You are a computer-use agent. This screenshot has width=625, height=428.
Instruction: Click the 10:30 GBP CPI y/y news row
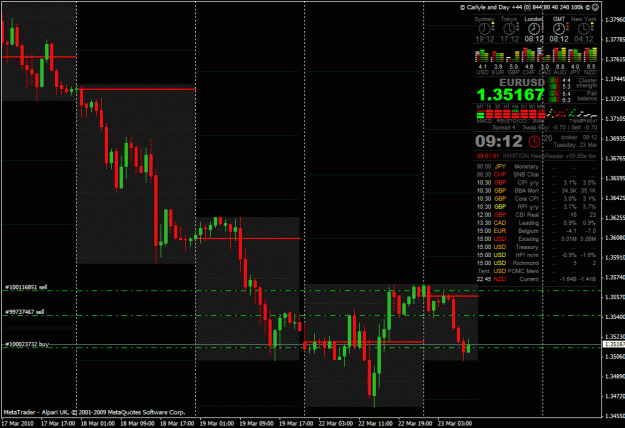[x=536, y=183]
